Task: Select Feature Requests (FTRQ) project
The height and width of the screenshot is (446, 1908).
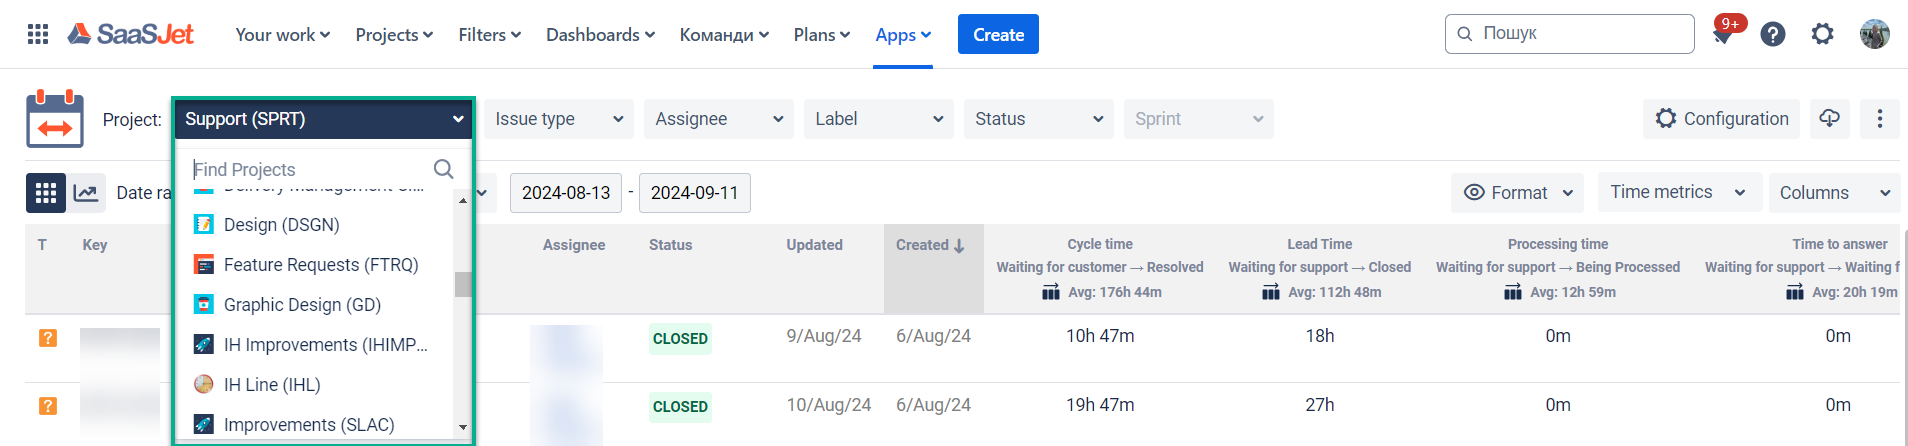Action: tap(320, 265)
